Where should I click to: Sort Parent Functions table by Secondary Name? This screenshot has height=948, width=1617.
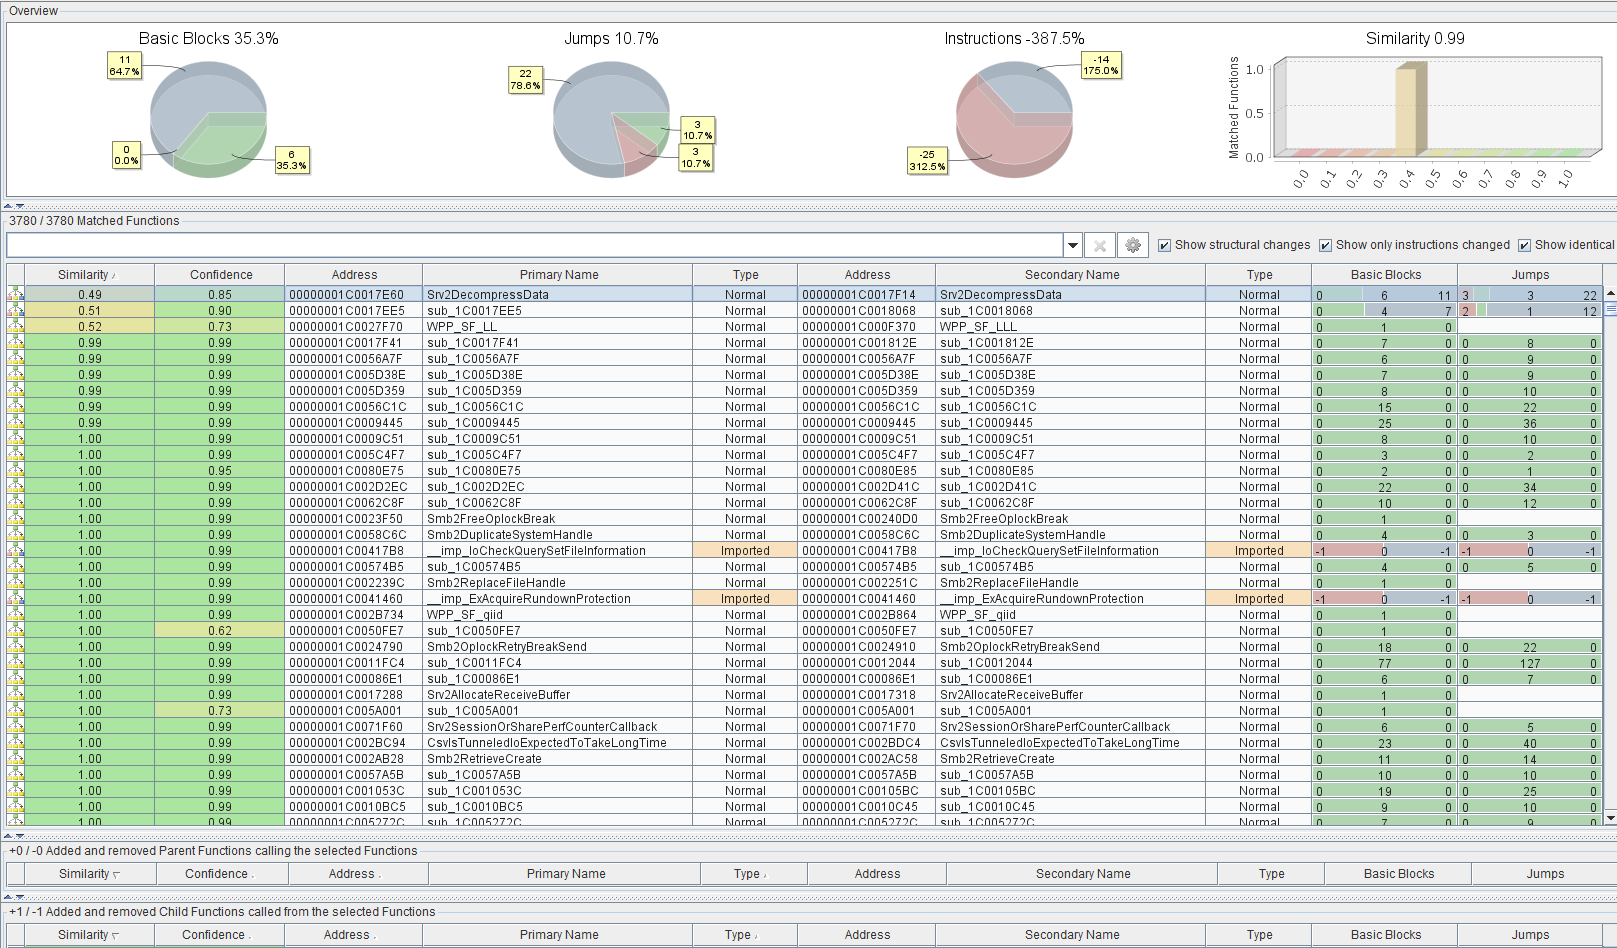coord(1082,874)
